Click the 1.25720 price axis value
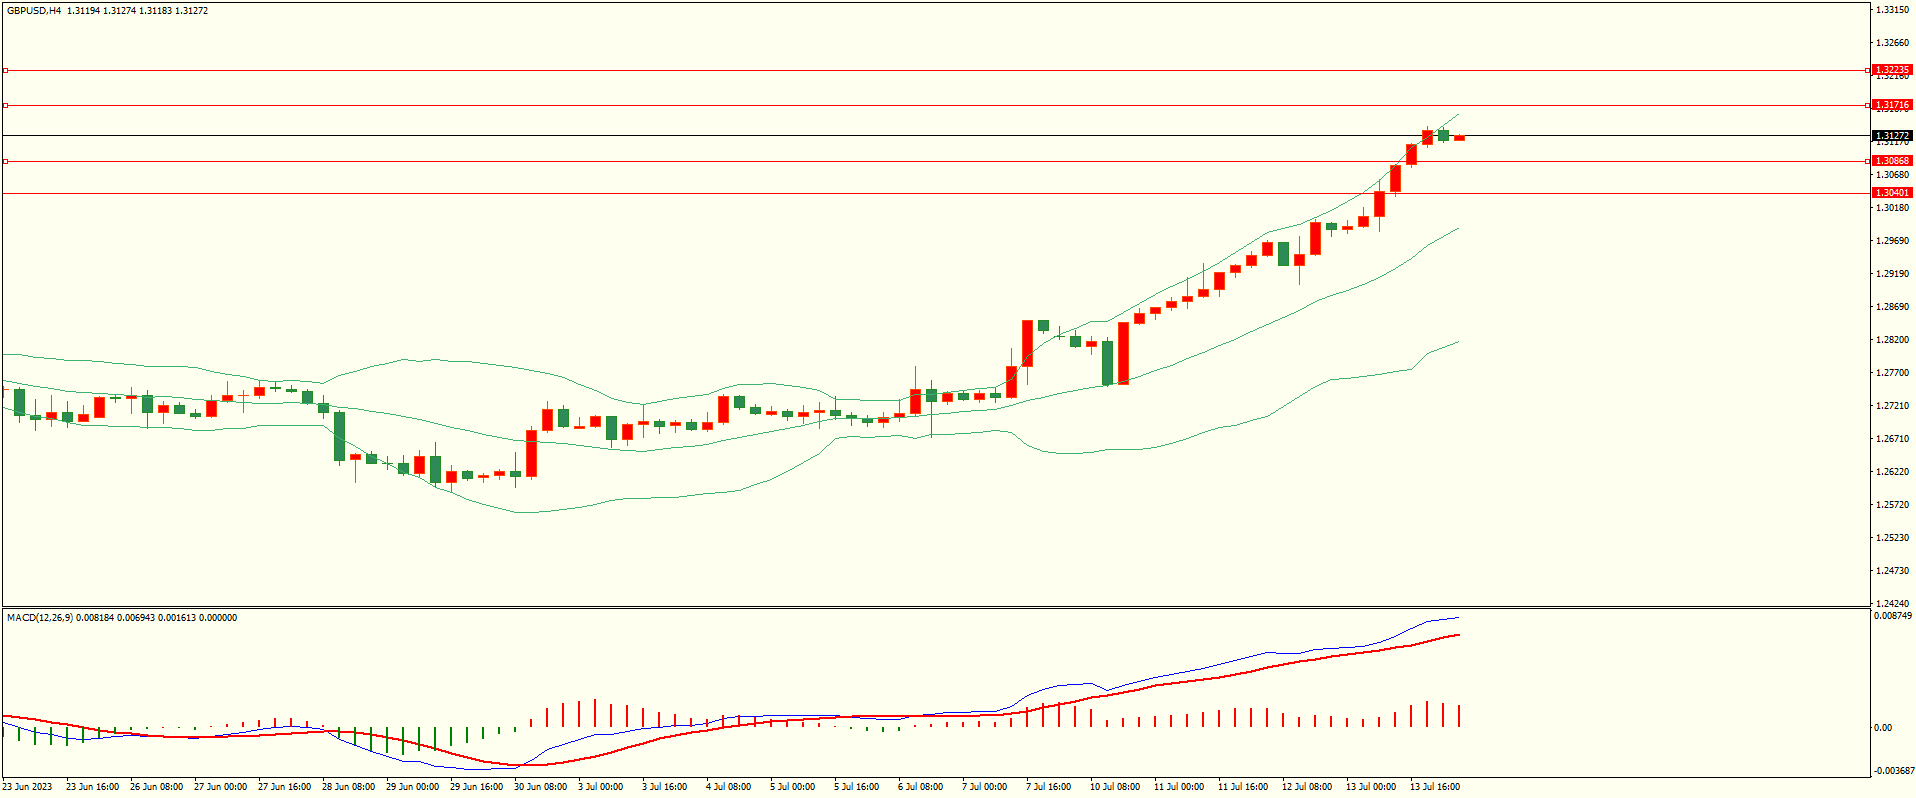Image resolution: width=1916 pixels, height=798 pixels. pos(1893,505)
